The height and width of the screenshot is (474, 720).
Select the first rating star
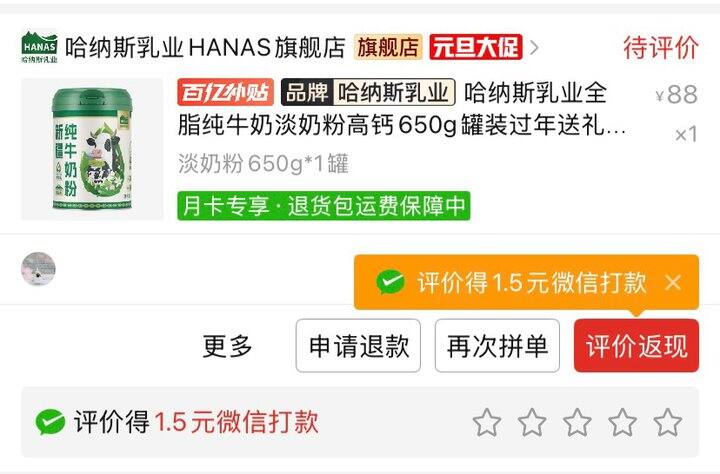coord(487,422)
